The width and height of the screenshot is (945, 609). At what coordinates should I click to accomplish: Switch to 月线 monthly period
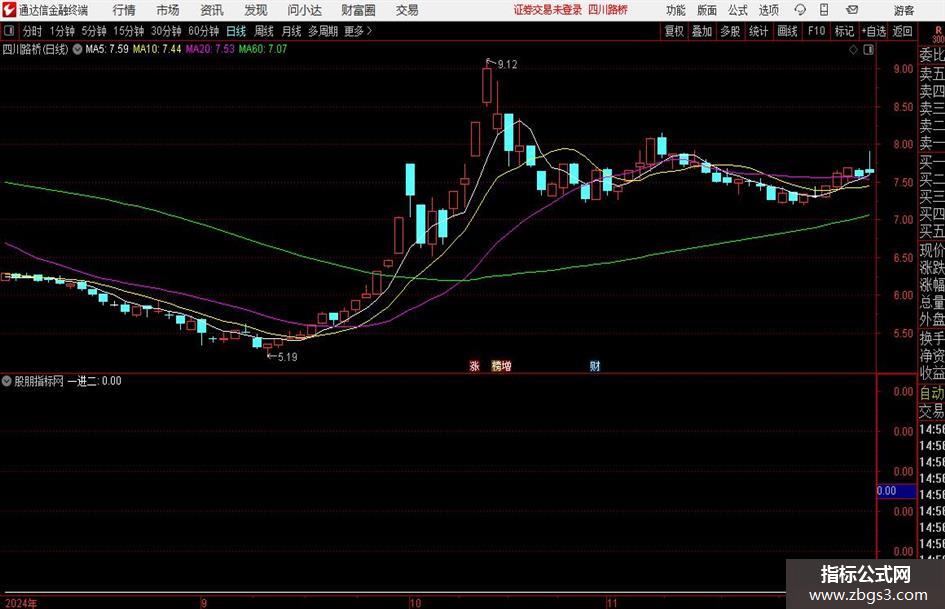tap(291, 31)
